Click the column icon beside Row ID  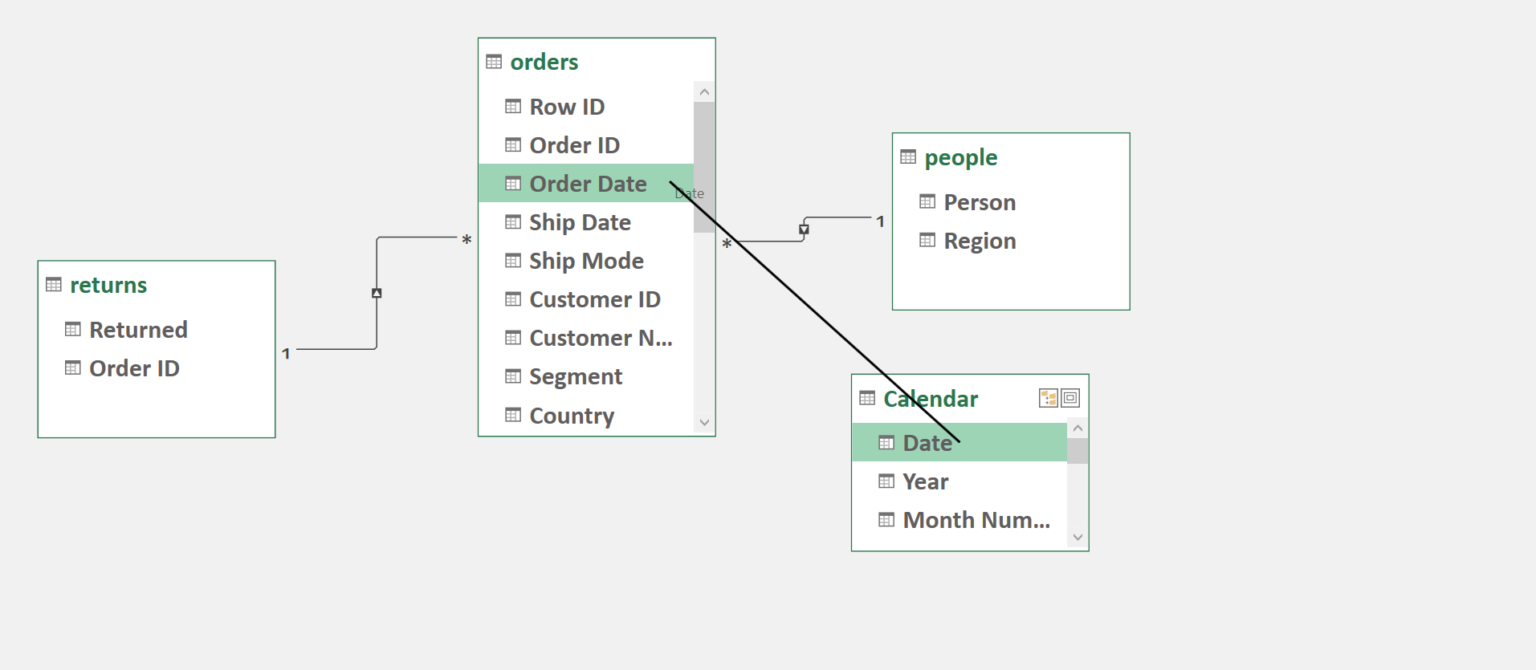click(x=513, y=106)
